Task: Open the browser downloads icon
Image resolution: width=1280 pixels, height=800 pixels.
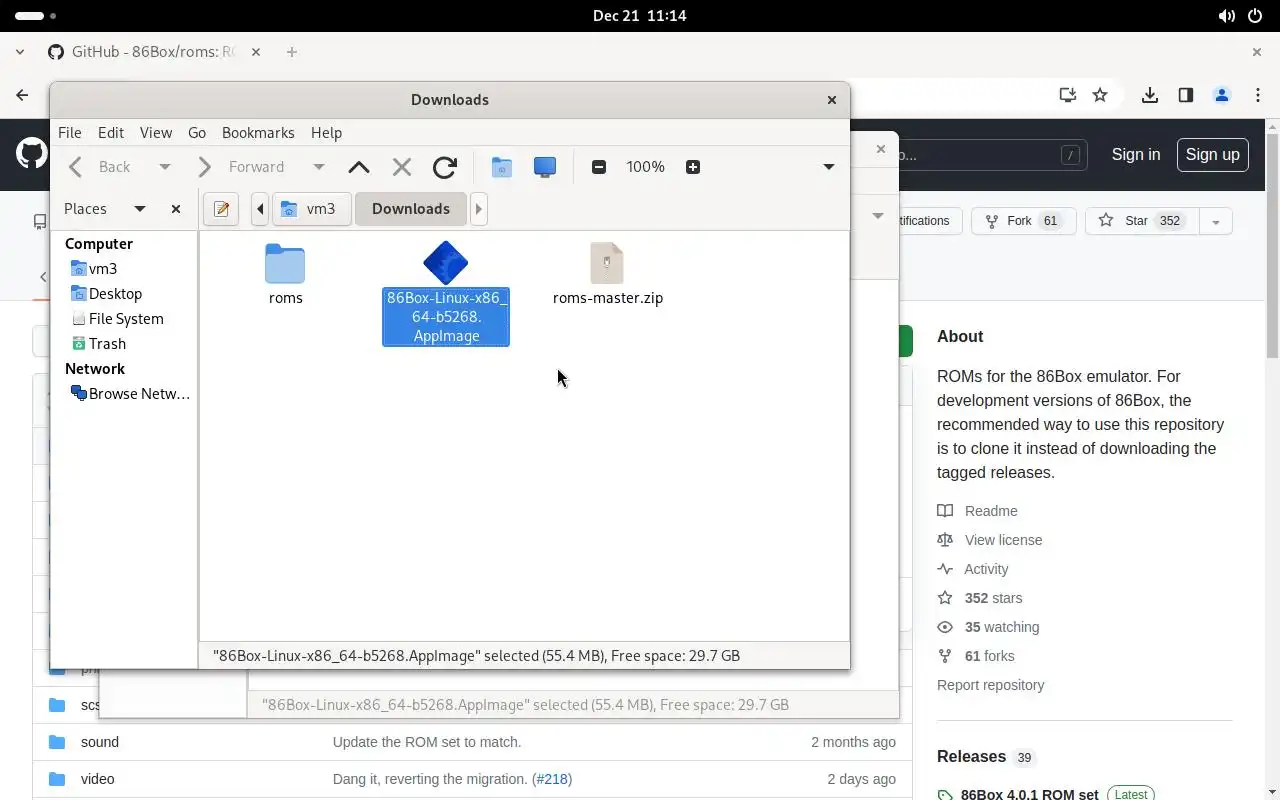Action: [x=1150, y=95]
